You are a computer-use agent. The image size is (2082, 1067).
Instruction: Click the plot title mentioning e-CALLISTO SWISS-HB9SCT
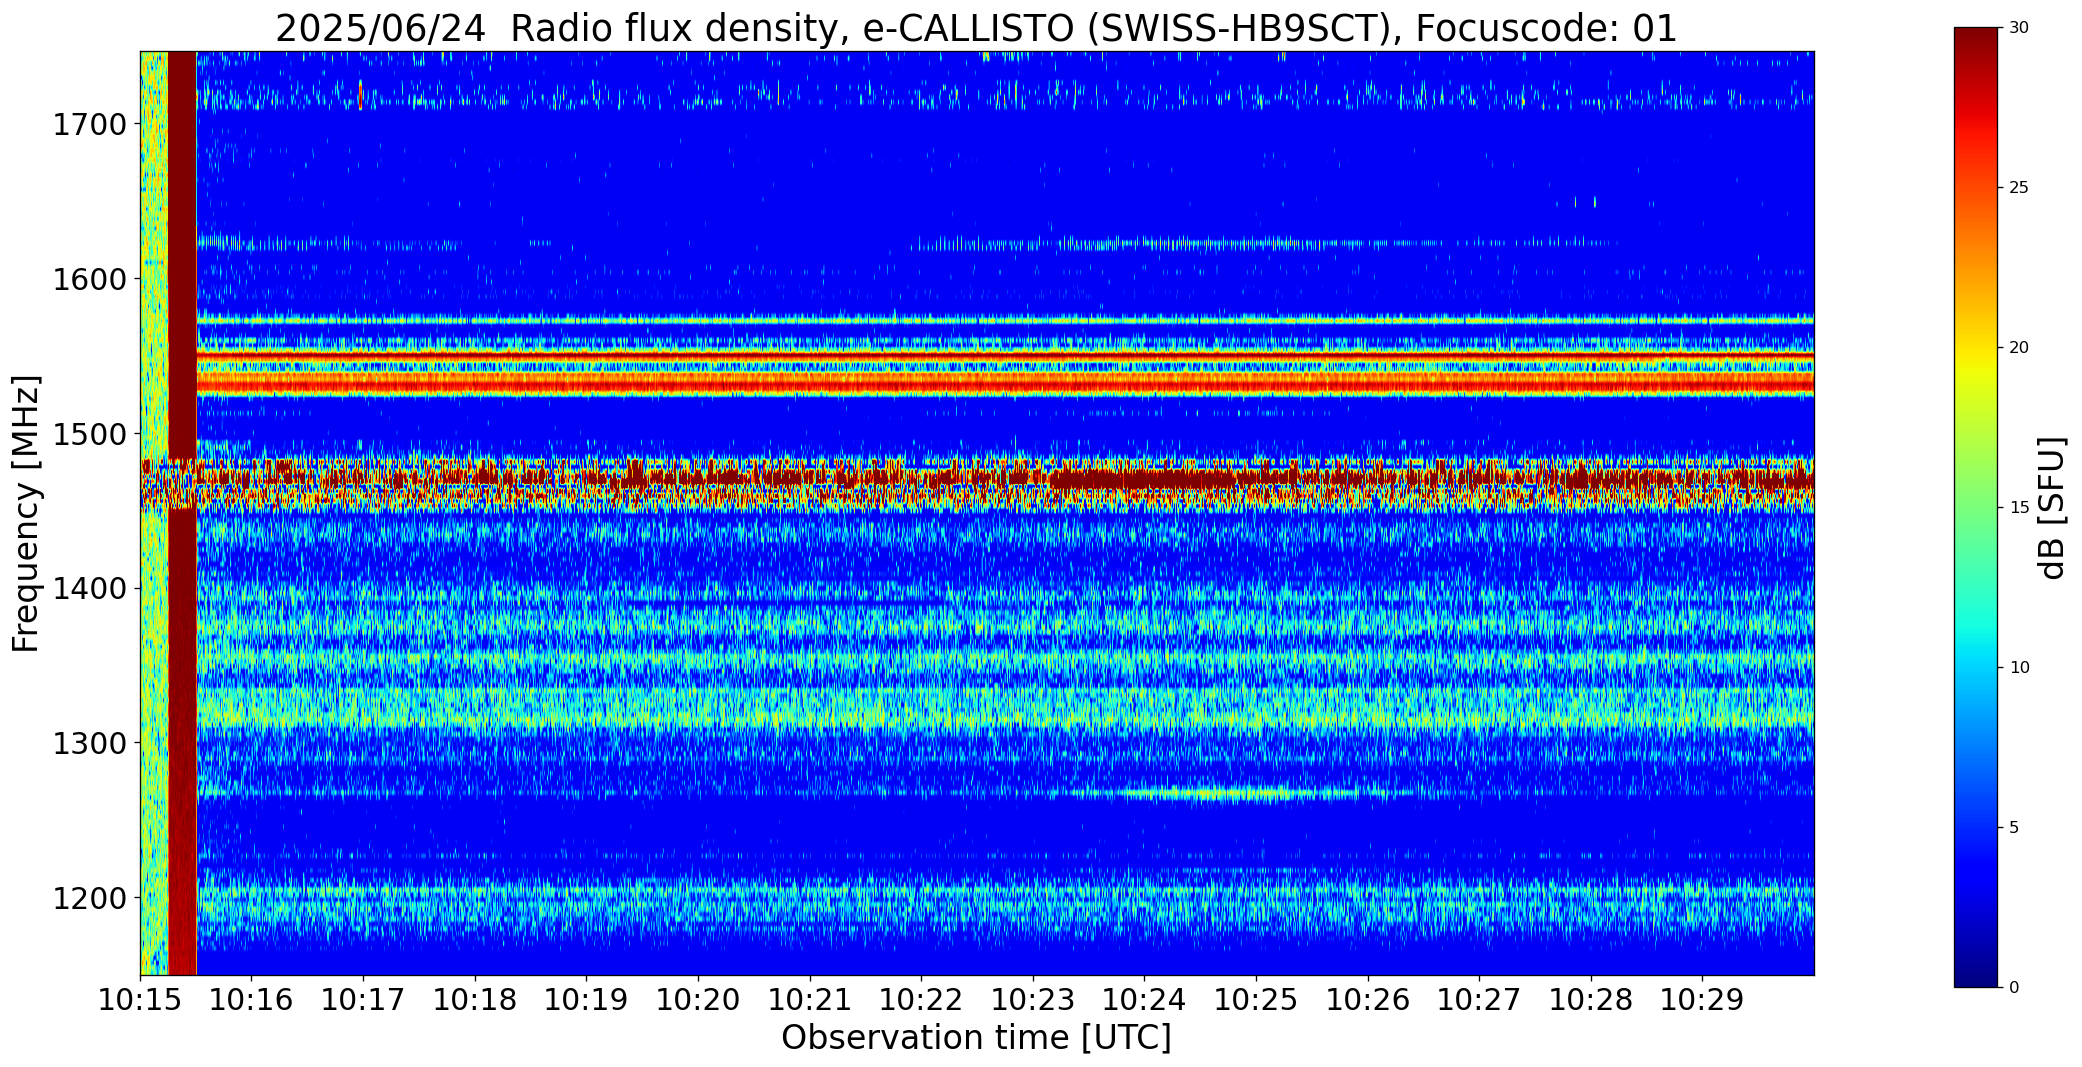976,28
